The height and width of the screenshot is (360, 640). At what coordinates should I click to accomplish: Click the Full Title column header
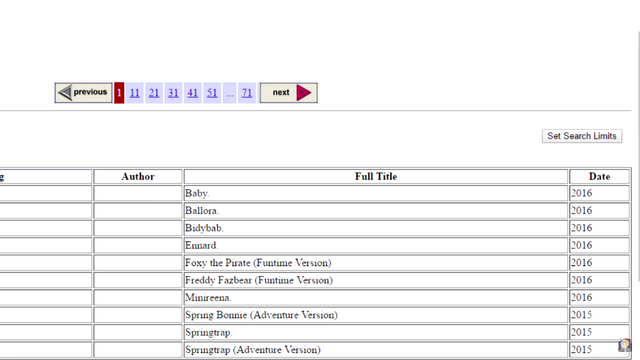(x=376, y=176)
